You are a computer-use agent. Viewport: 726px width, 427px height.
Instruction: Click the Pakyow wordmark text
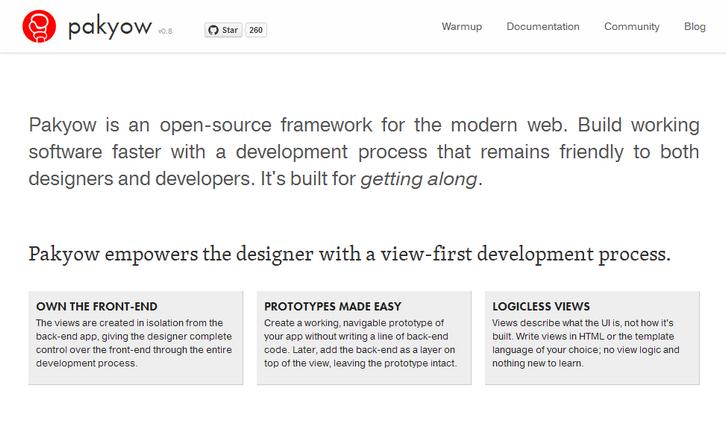pos(109,27)
